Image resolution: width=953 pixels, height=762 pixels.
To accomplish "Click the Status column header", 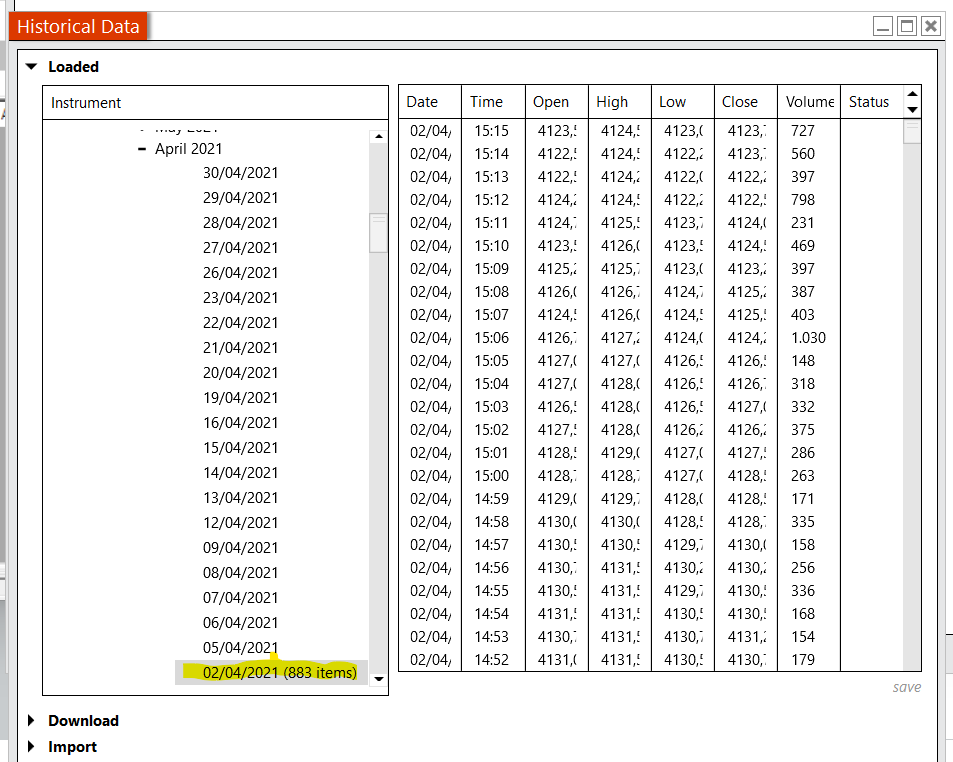I will tap(872, 101).
